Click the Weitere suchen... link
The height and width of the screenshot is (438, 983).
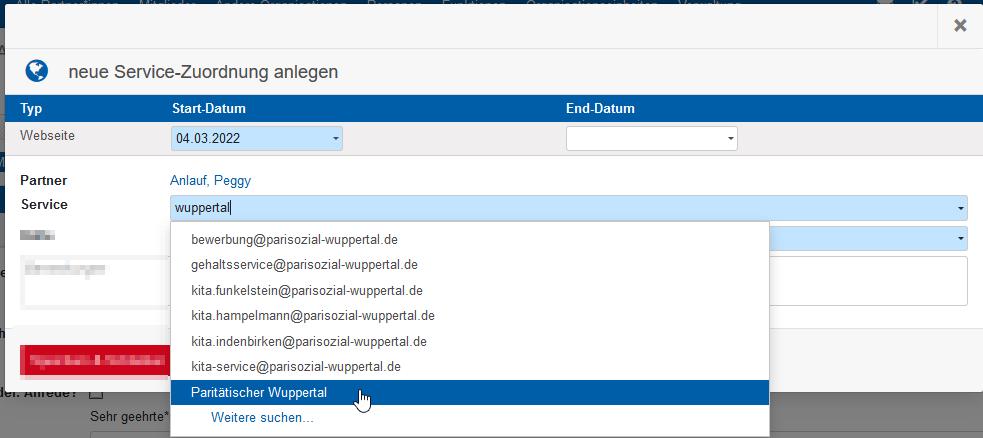pyautogui.click(x=262, y=418)
